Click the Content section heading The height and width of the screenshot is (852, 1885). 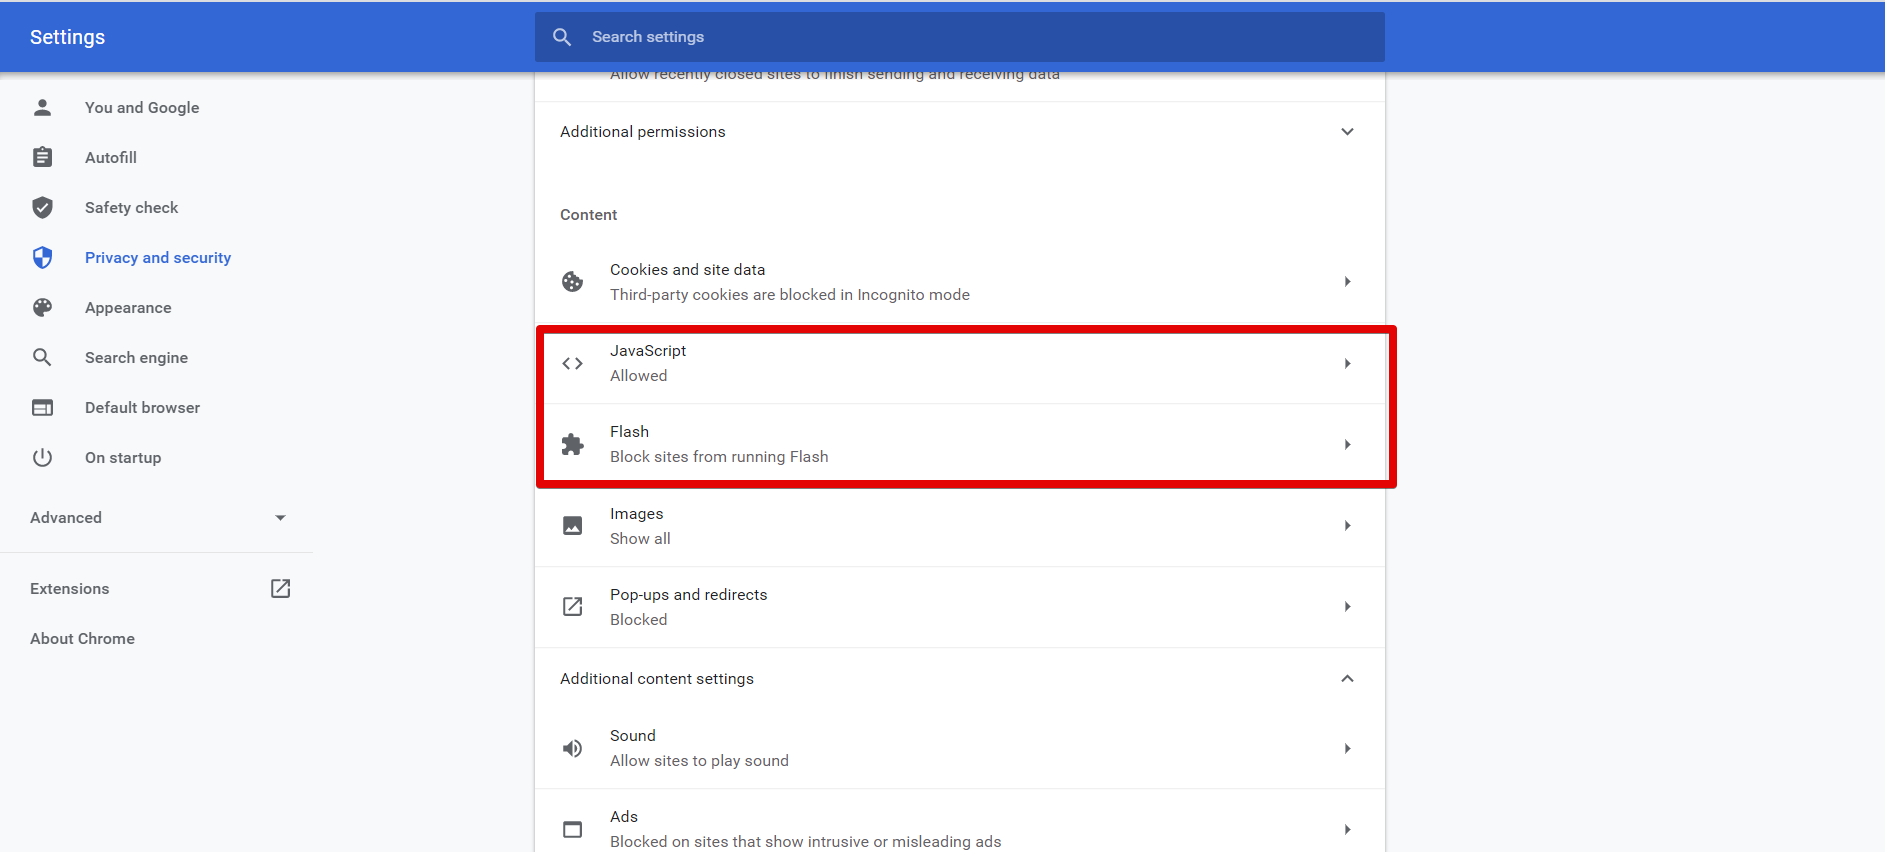[x=588, y=214]
